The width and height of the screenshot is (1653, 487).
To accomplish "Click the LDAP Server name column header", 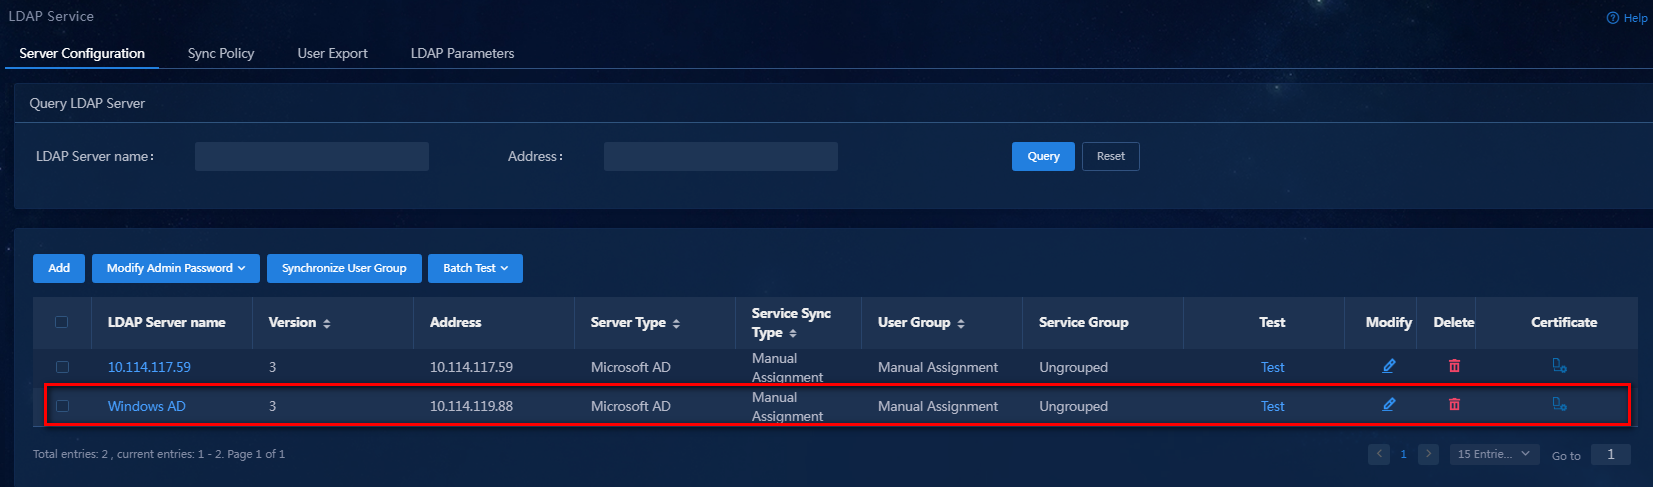I will click(x=166, y=322).
